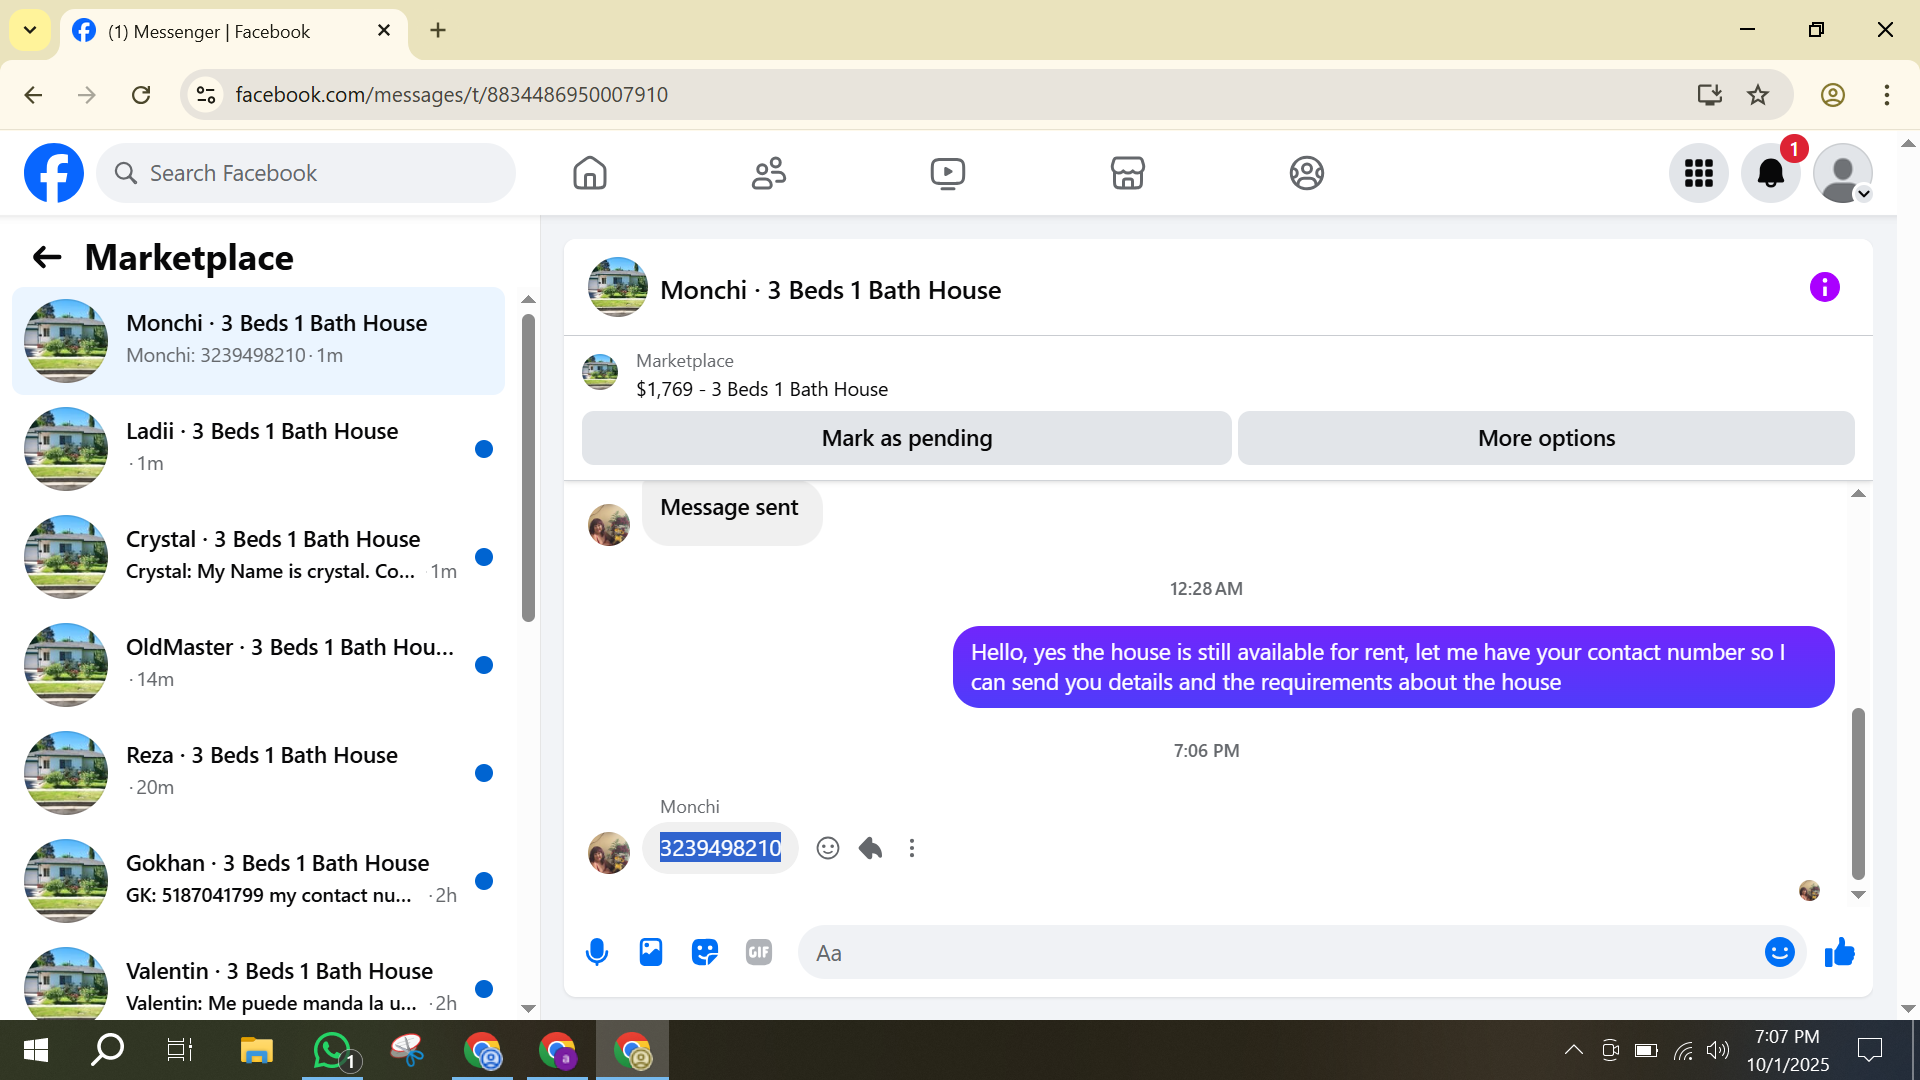This screenshot has height=1080, width=1920.
Task: Open the account profile menu
Action: [1843, 173]
